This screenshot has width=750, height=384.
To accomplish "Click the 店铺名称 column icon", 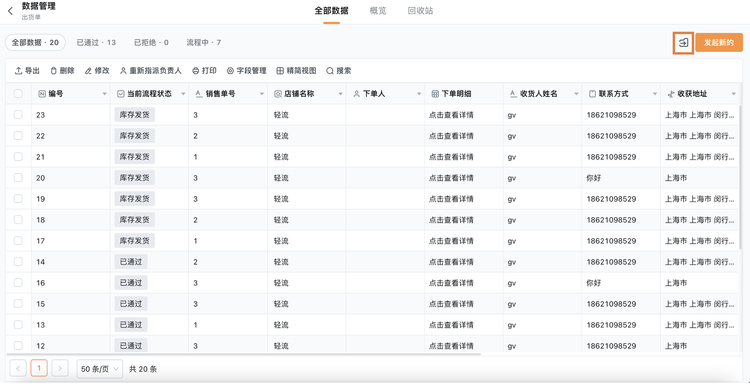I will [x=278, y=94].
